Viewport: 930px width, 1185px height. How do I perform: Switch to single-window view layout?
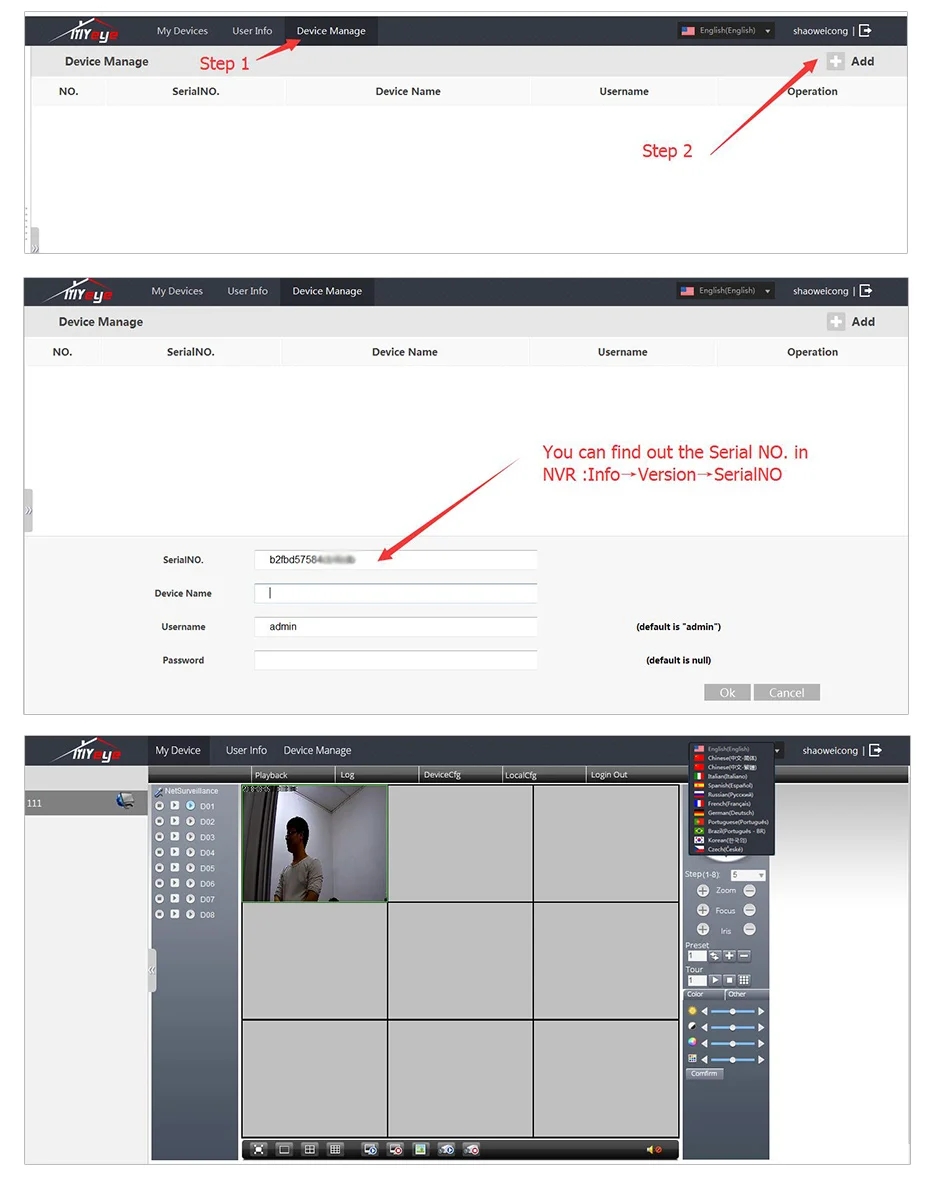click(284, 1149)
